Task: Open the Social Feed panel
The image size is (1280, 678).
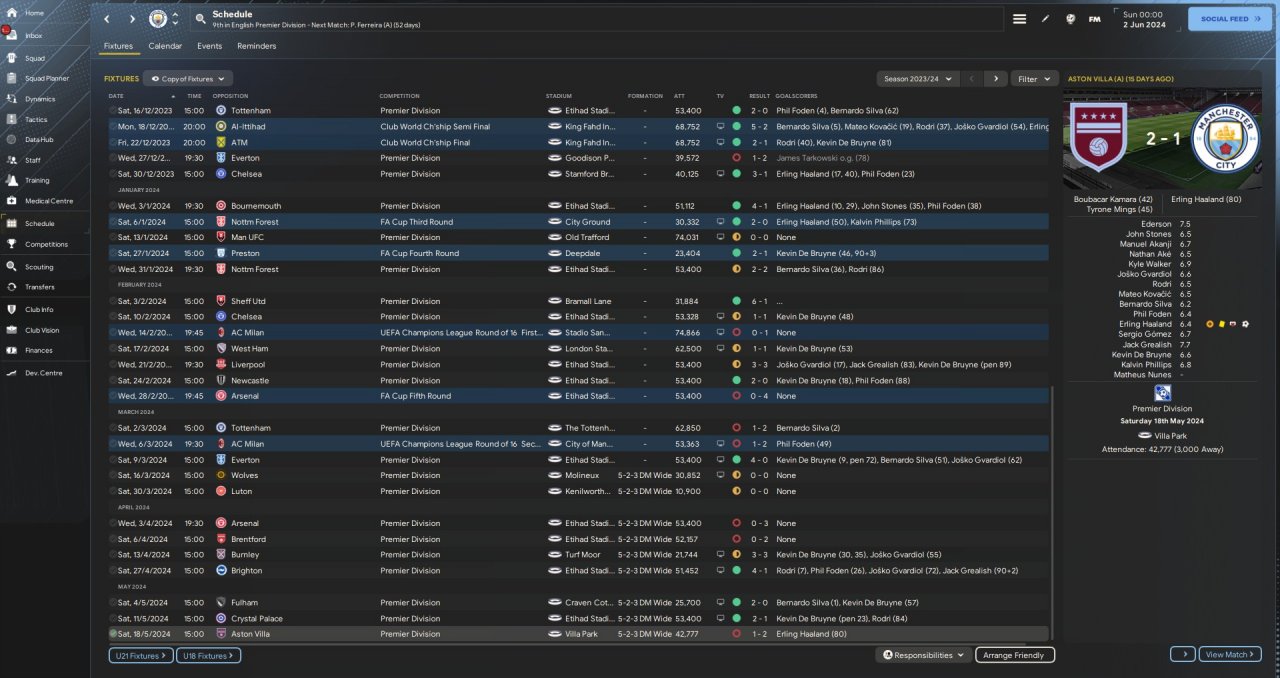Action: coord(1230,19)
